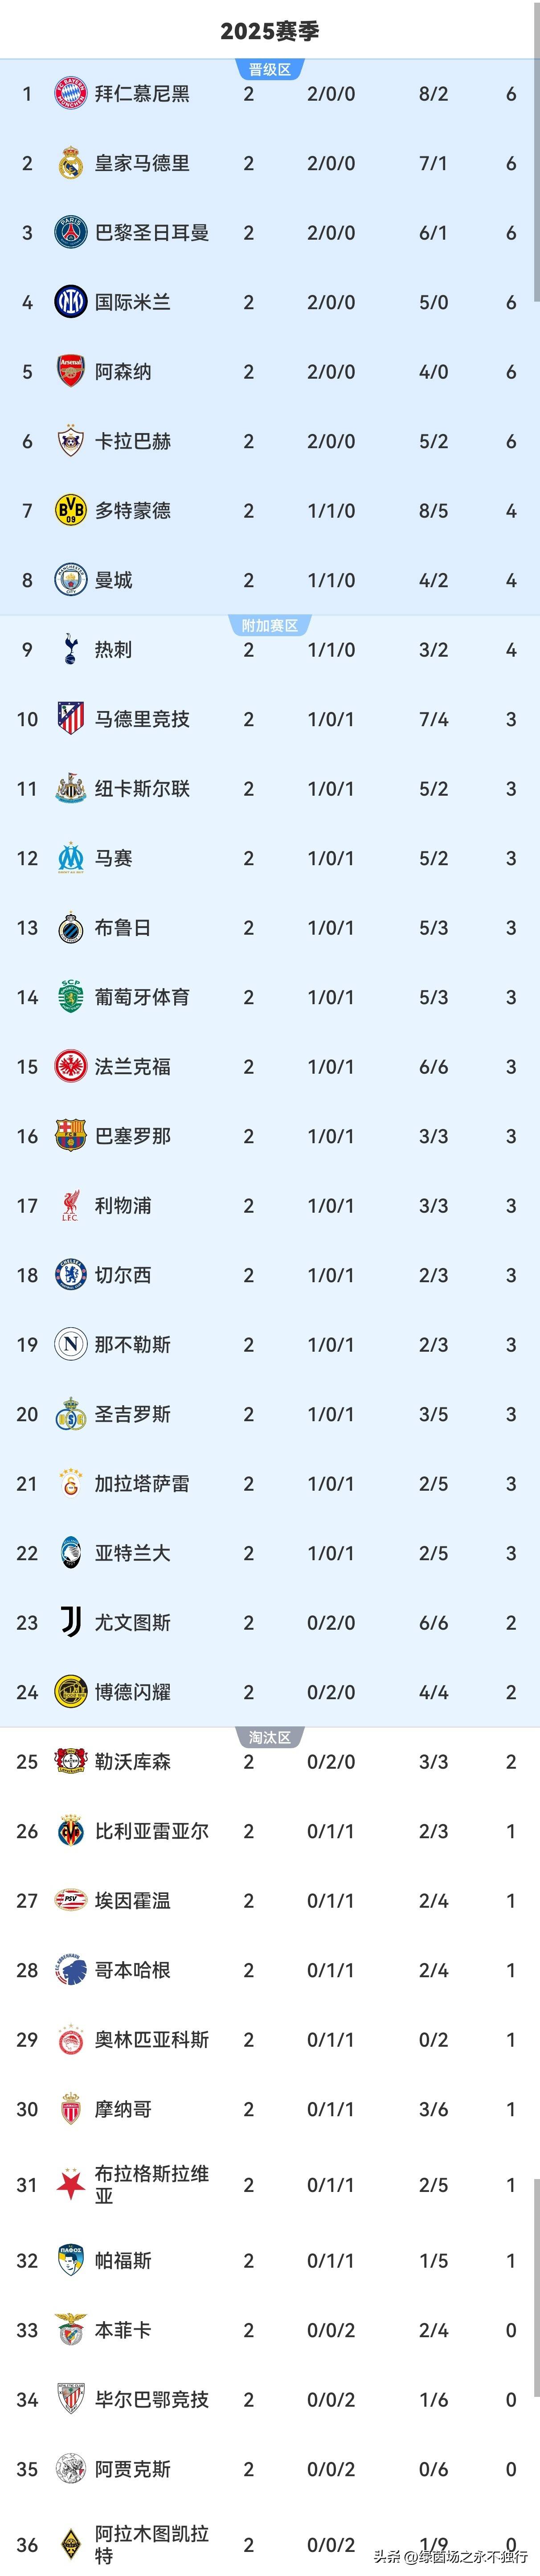Click the Napoli N badge
The width and height of the screenshot is (540, 2576).
click(70, 1345)
